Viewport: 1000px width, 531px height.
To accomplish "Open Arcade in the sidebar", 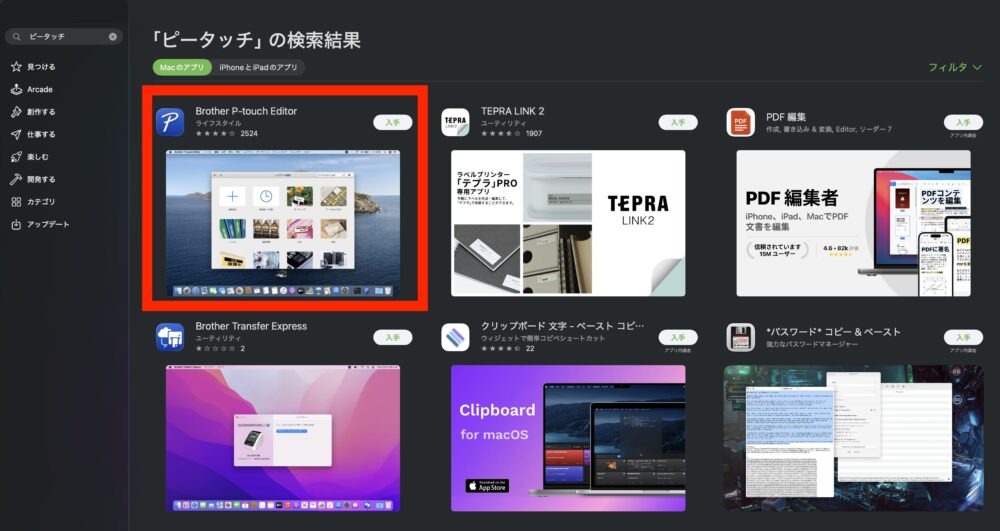I will pos(40,89).
